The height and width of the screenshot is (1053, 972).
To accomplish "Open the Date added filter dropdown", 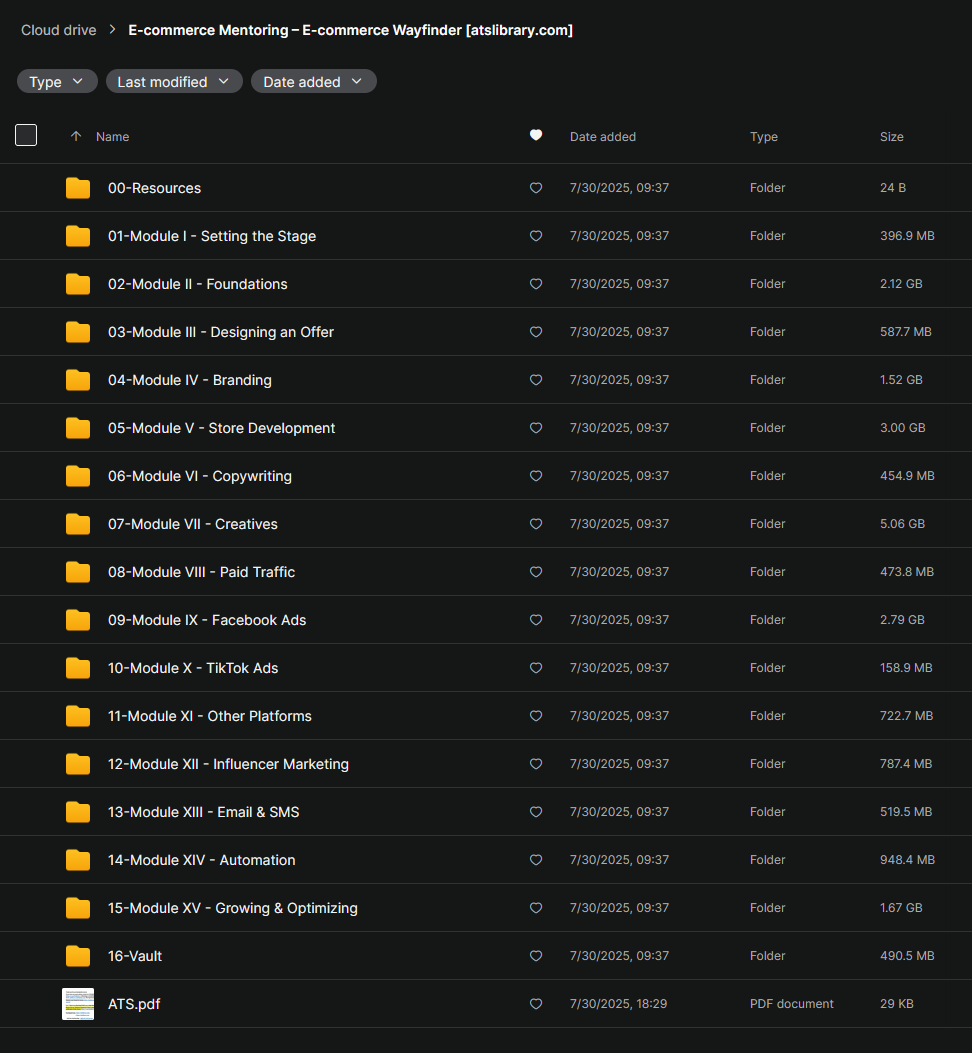I will [313, 82].
